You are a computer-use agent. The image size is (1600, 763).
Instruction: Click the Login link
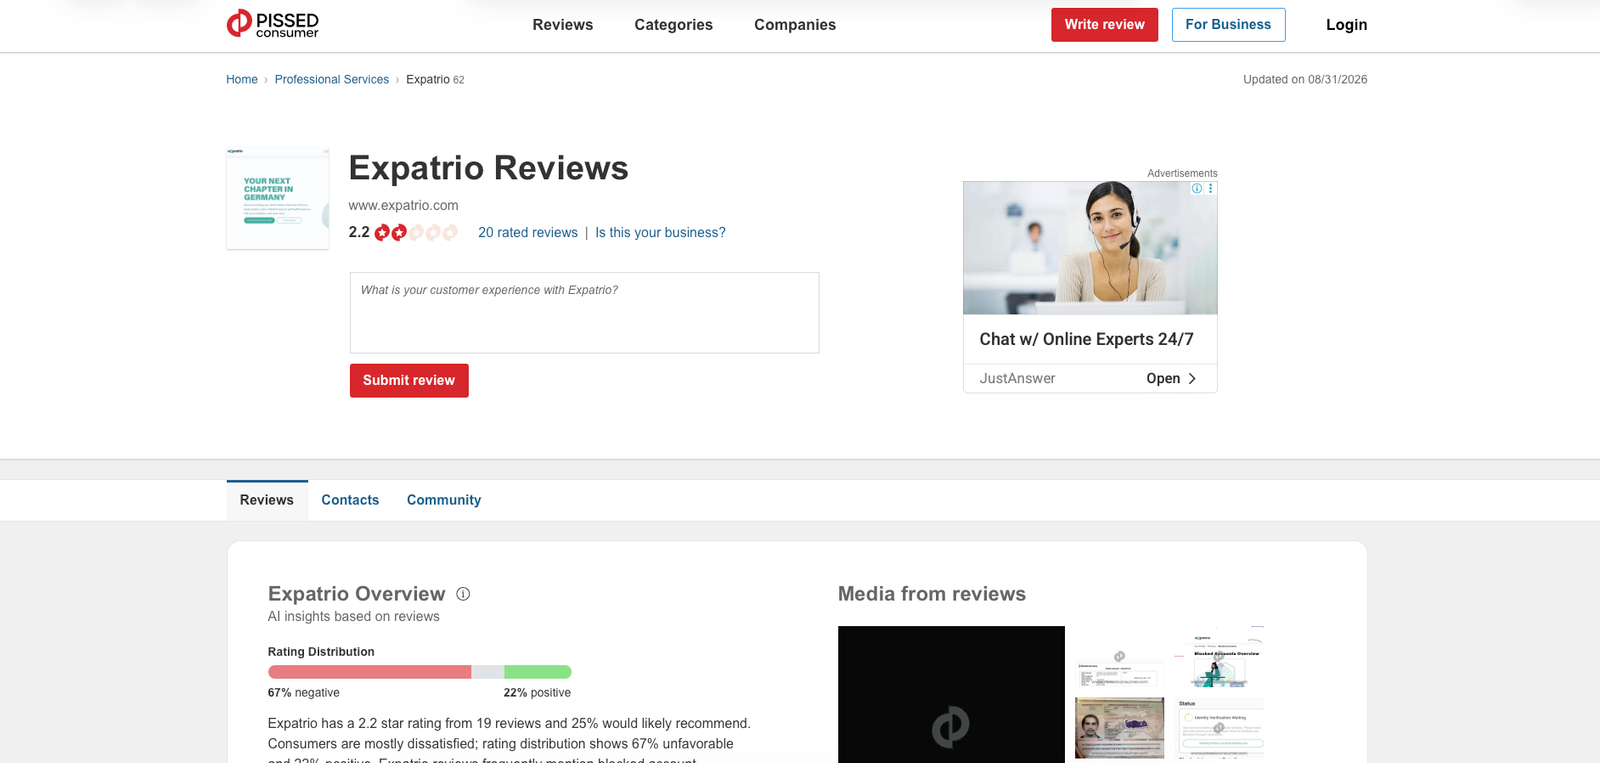click(1346, 25)
